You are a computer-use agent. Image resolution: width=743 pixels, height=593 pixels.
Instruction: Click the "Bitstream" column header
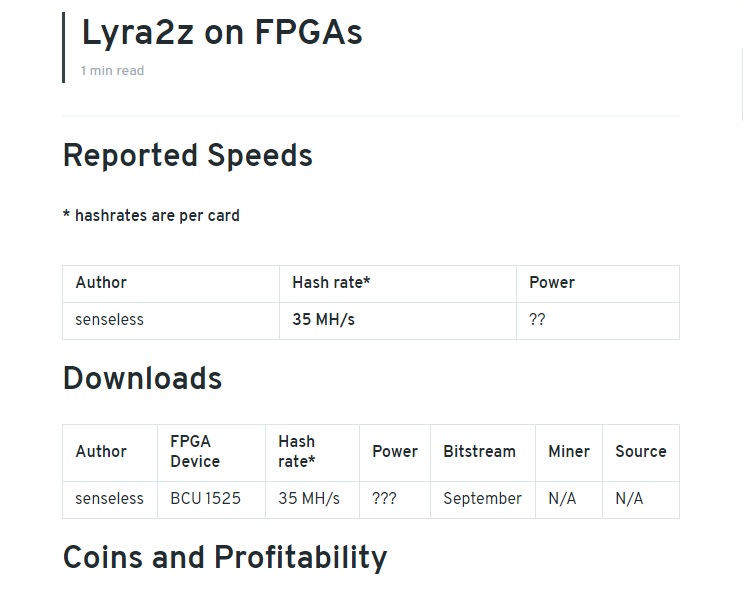479,451
